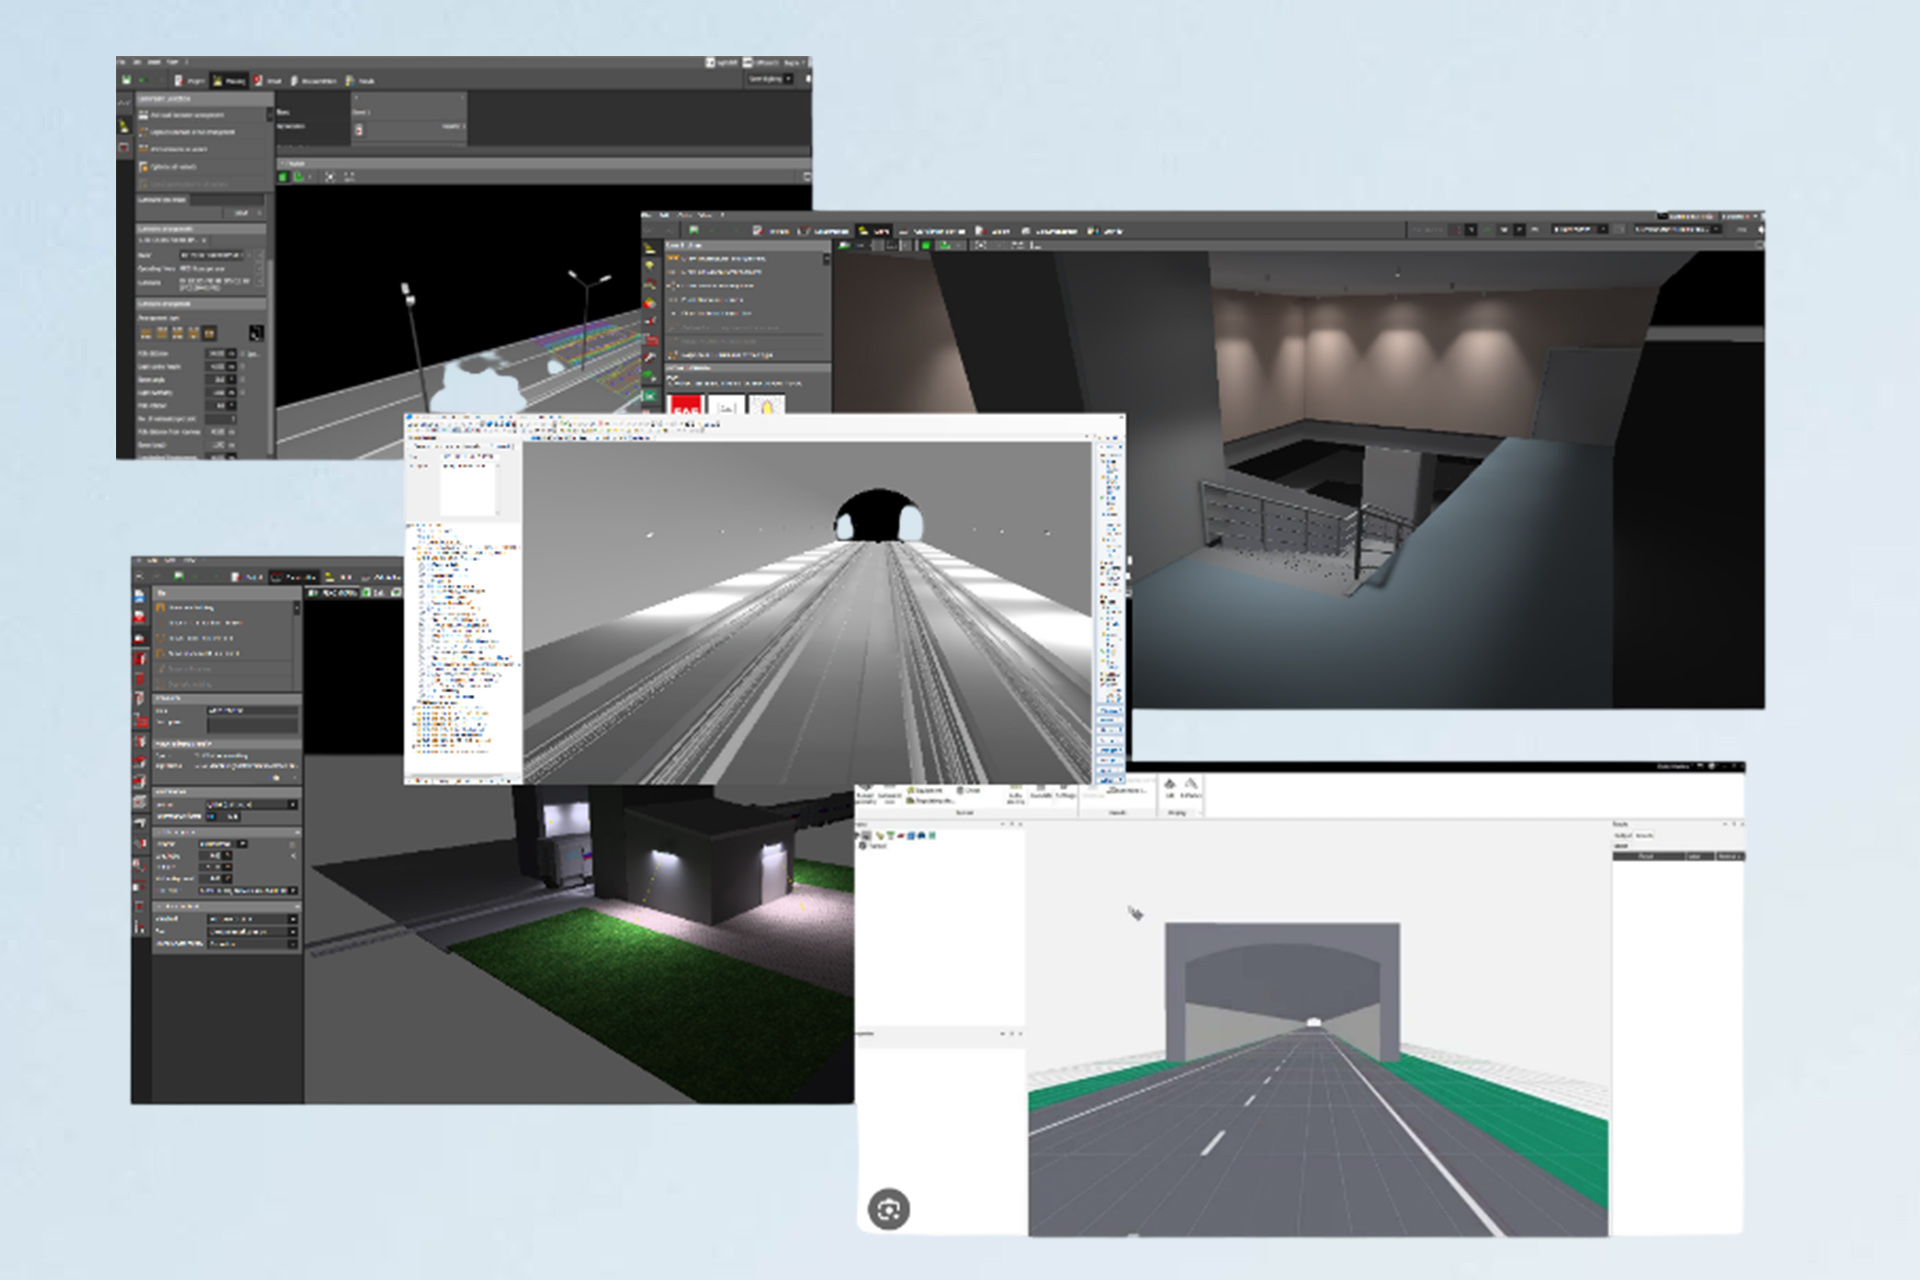
Task: Select light bulb icon in interior window sidebar
Action: [649, 266]
